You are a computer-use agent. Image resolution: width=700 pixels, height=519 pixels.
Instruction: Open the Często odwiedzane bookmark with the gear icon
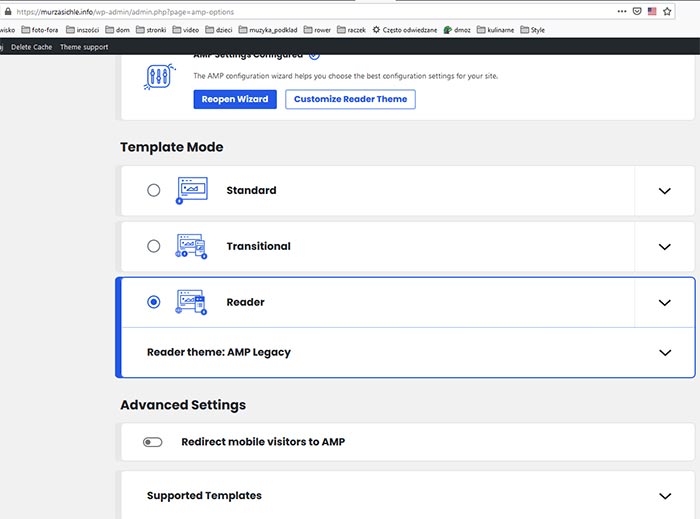pyautogui.click(x=405, y=30)
